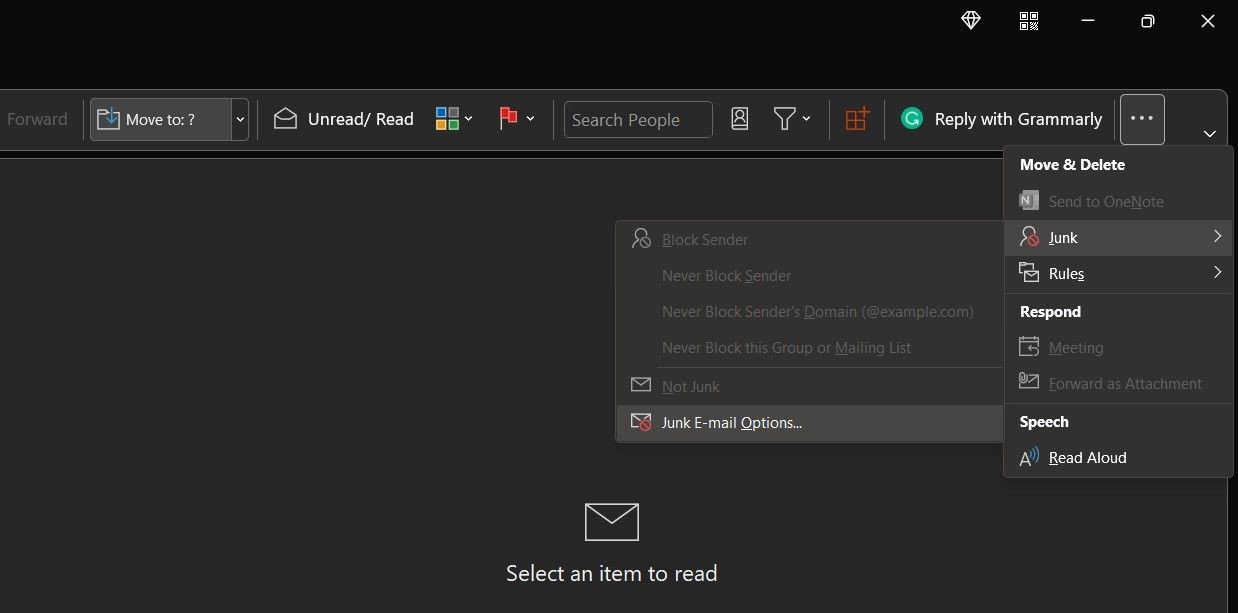Screen dimensions: 1238x613
Task: Click the Not Junk envelope icon
Action: click(641, 385)
